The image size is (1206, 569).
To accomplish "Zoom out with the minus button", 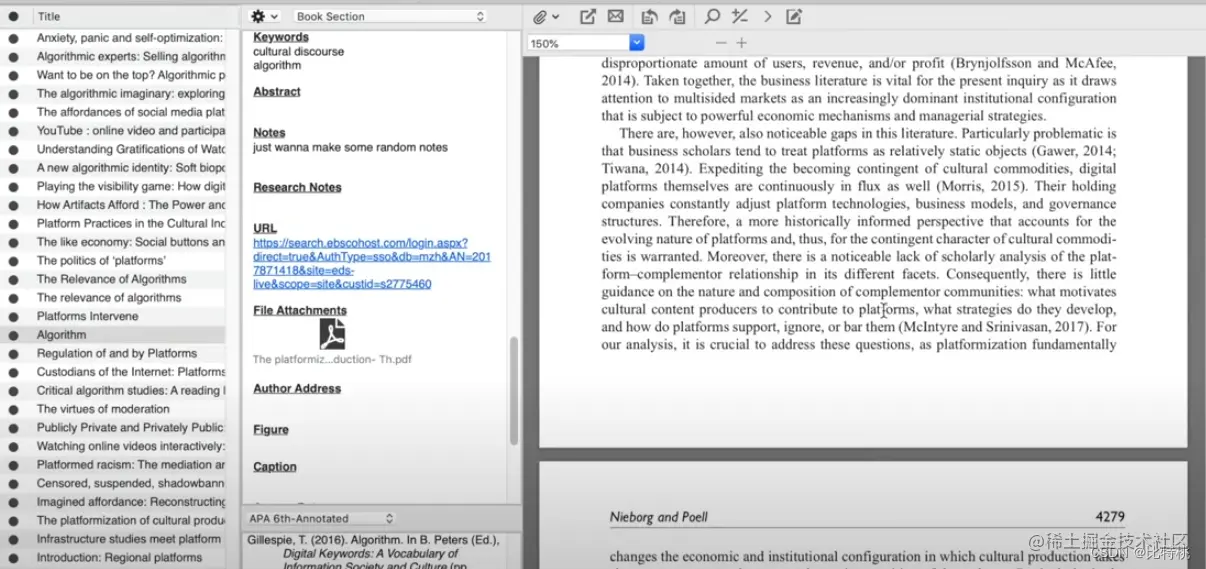I will coord(721,43).
